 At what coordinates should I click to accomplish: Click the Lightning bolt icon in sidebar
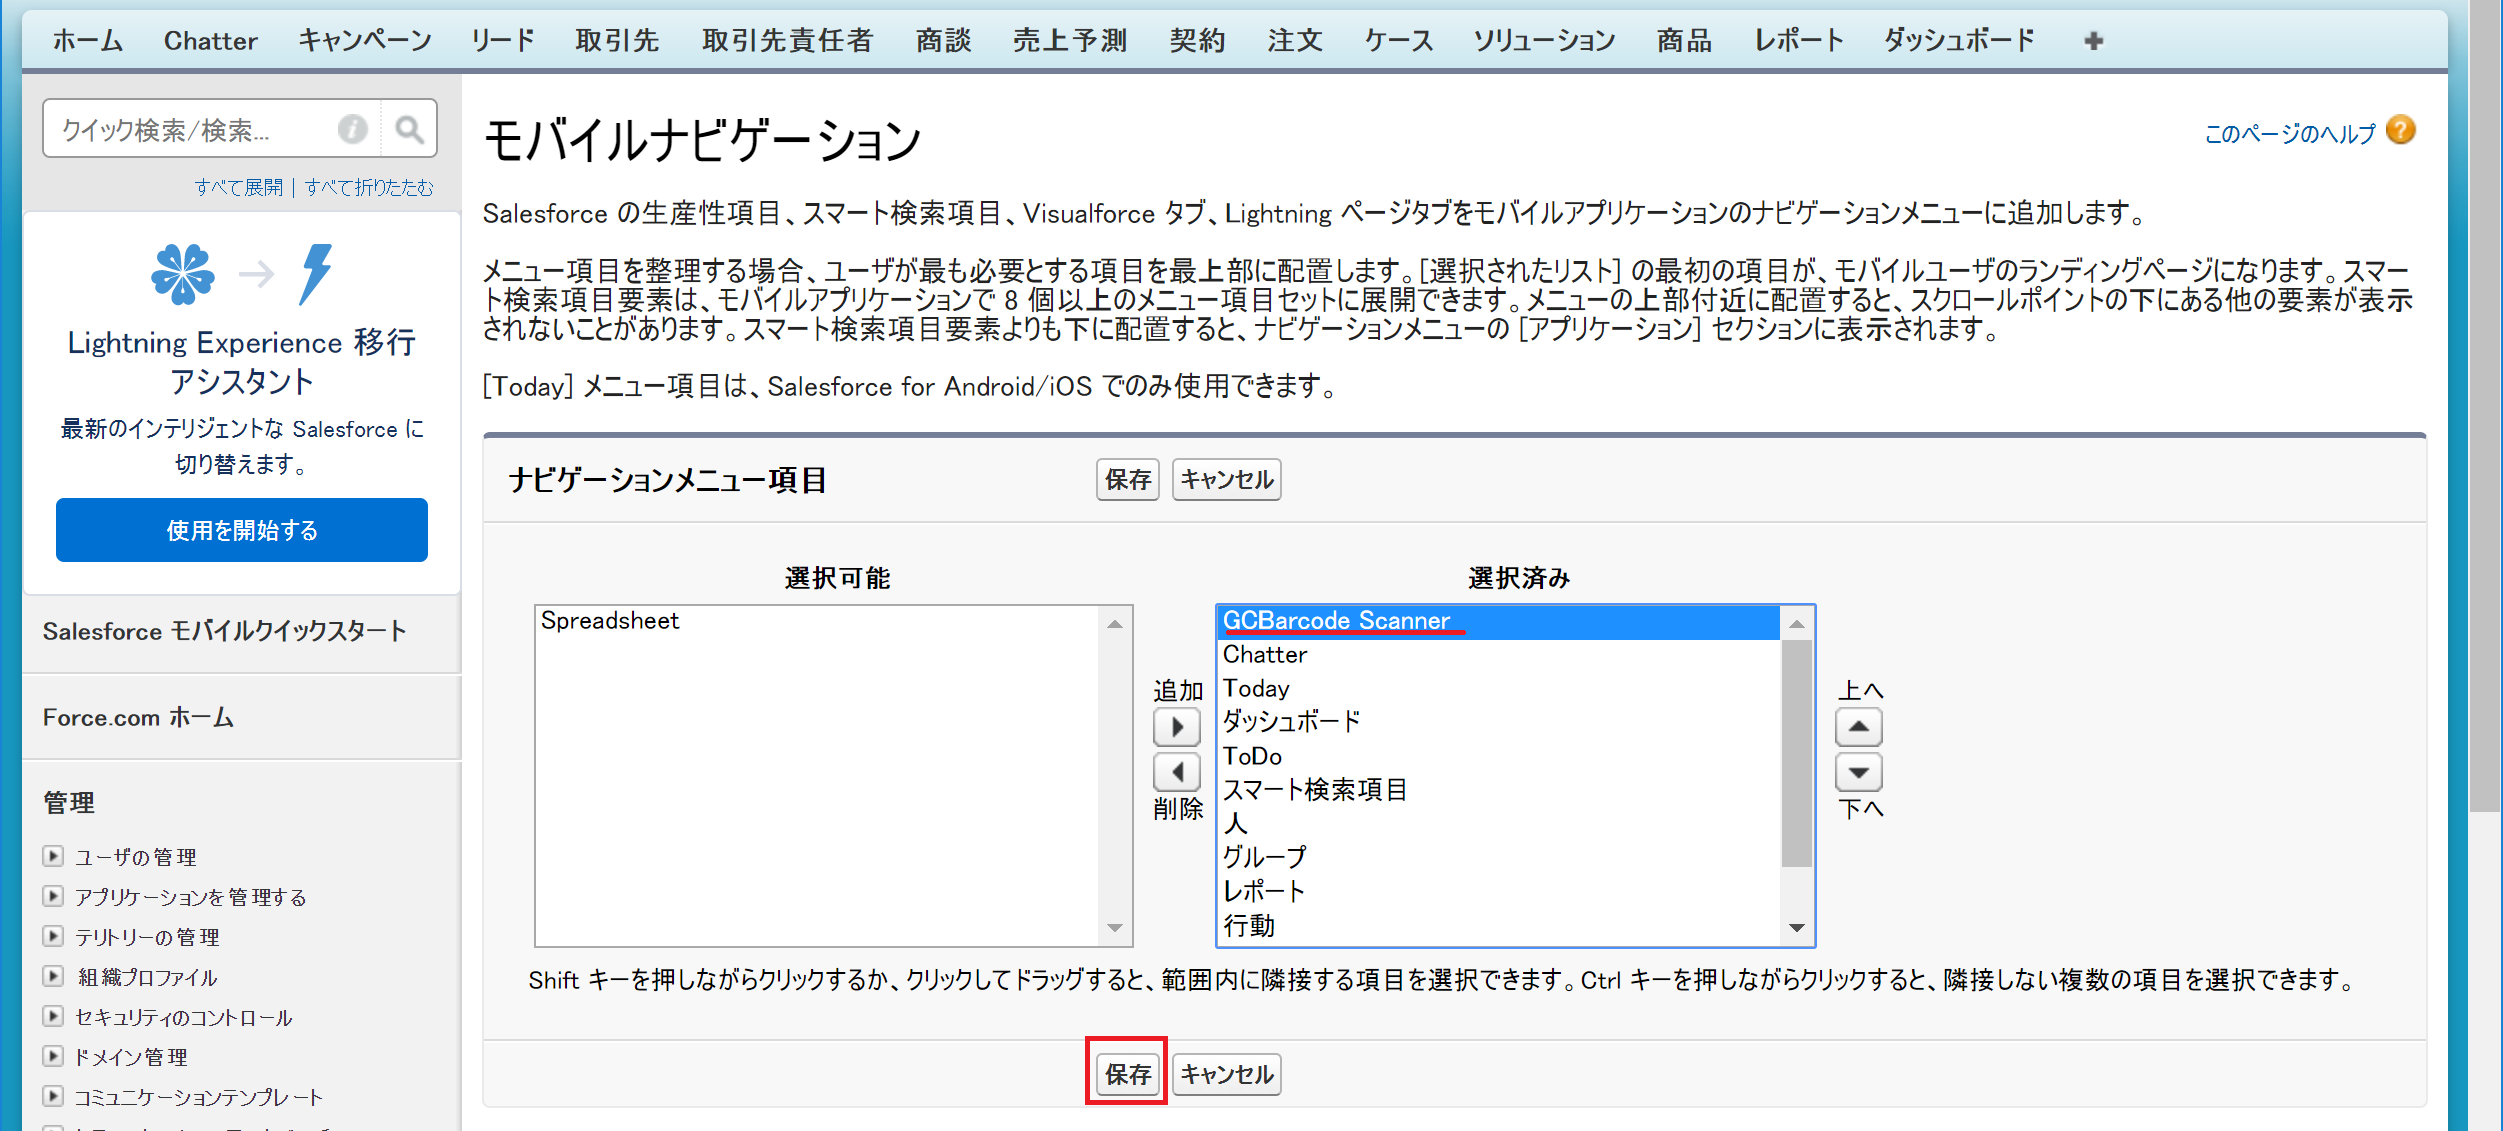pos(315,274)
